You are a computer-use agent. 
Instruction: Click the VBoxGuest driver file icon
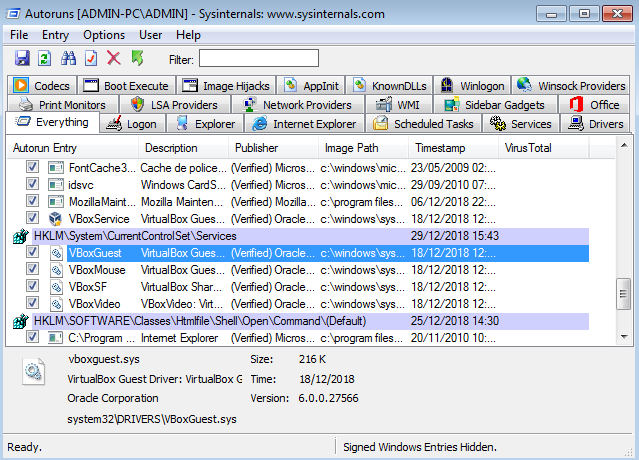[x=56, y=253]
